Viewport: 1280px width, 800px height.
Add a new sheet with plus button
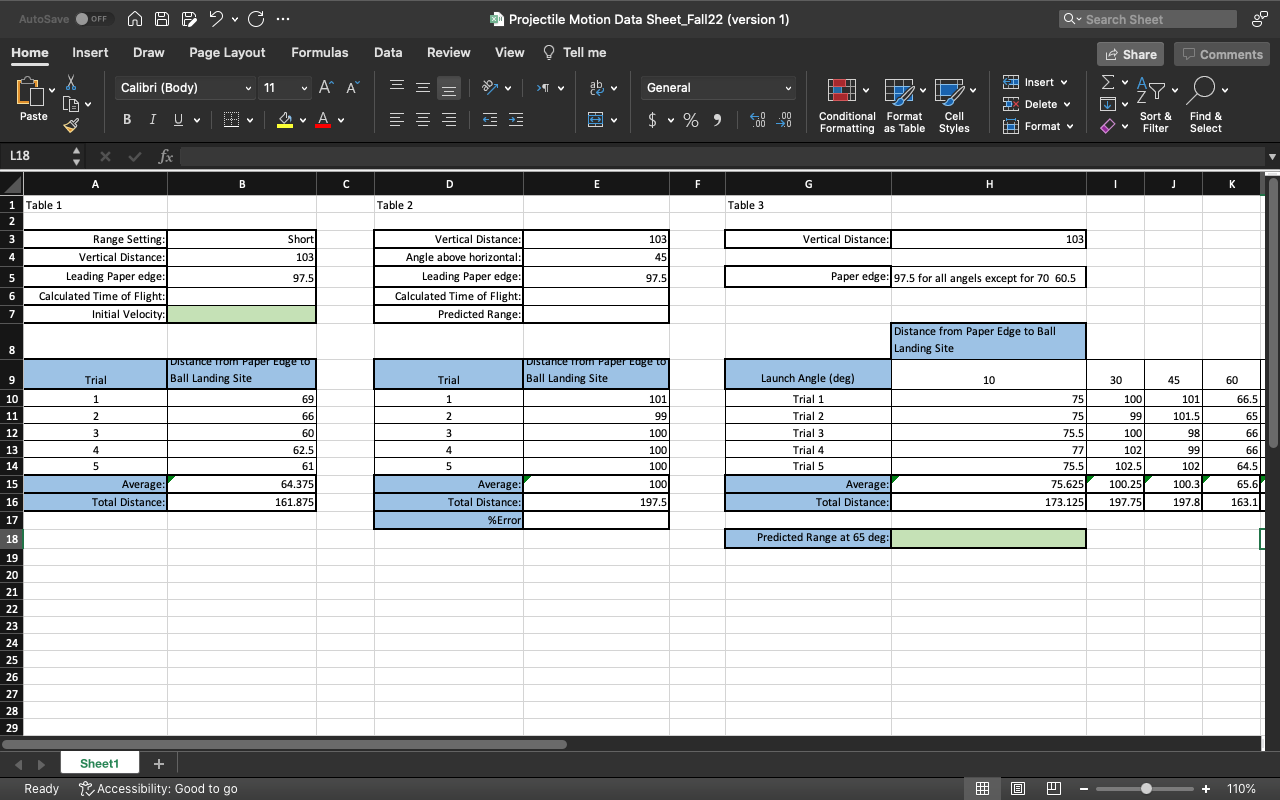point(158,763)
